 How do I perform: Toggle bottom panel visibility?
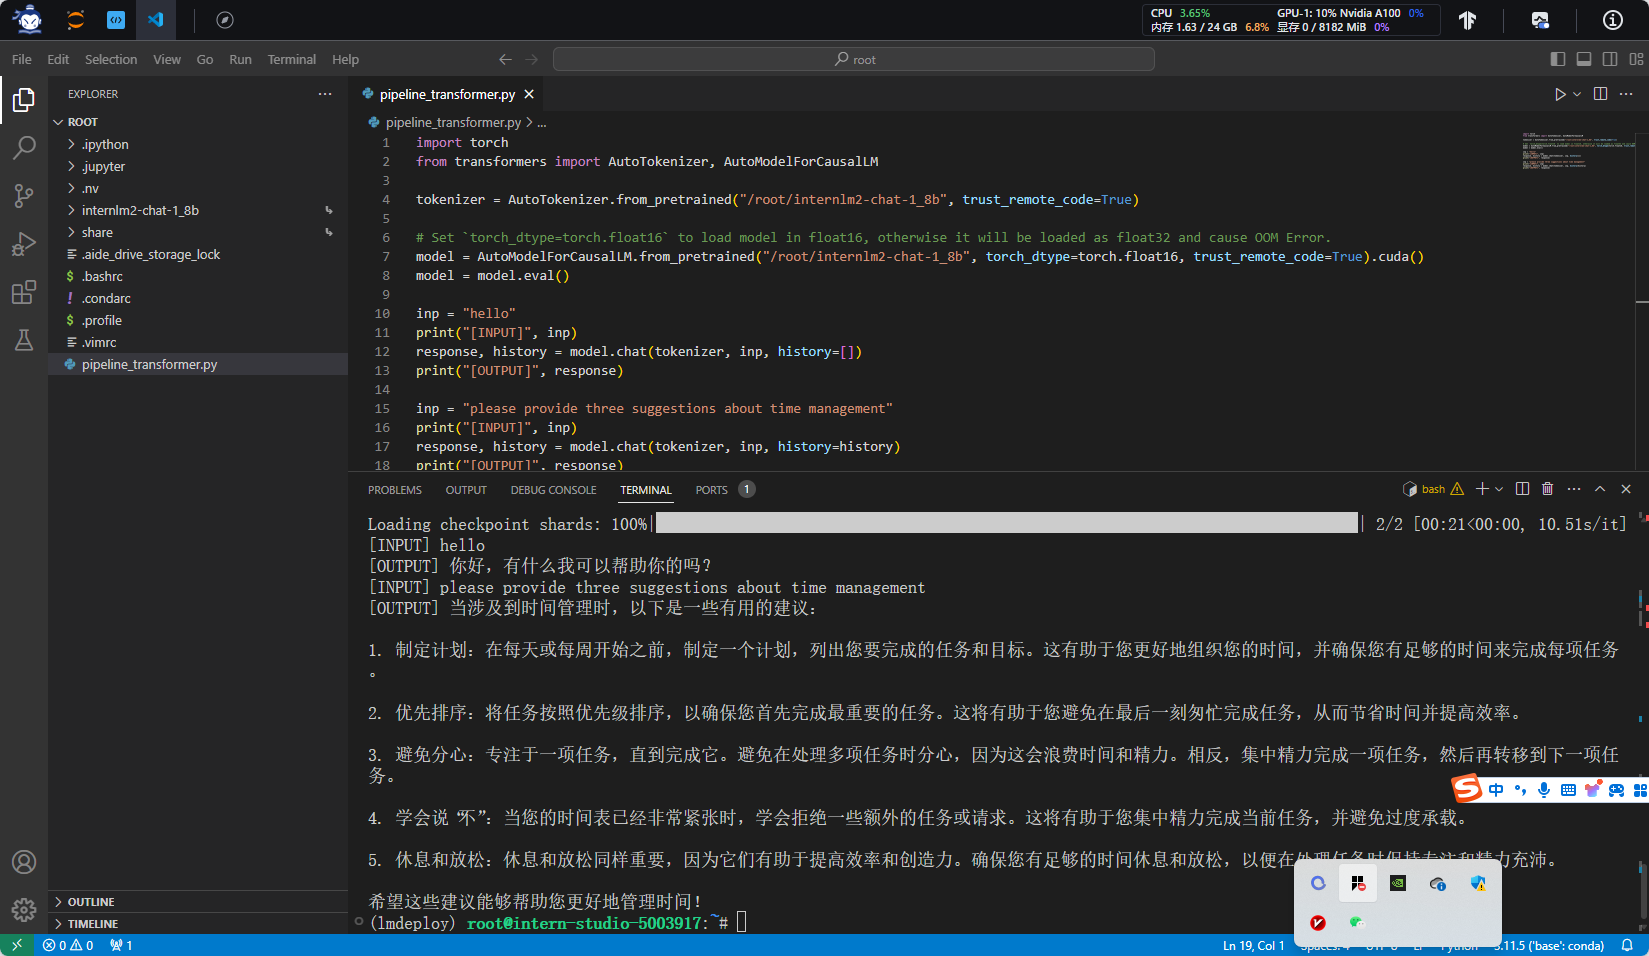(1584, 59)
